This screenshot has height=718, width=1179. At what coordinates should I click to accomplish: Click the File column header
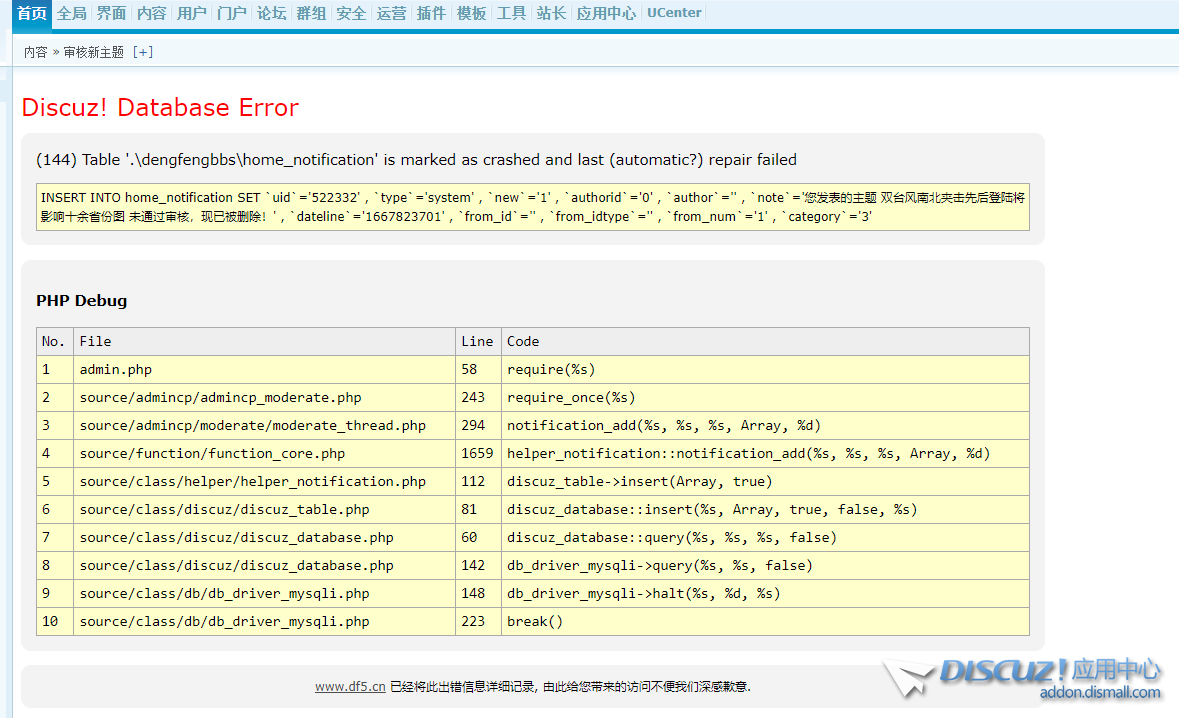tap(264, 341)
